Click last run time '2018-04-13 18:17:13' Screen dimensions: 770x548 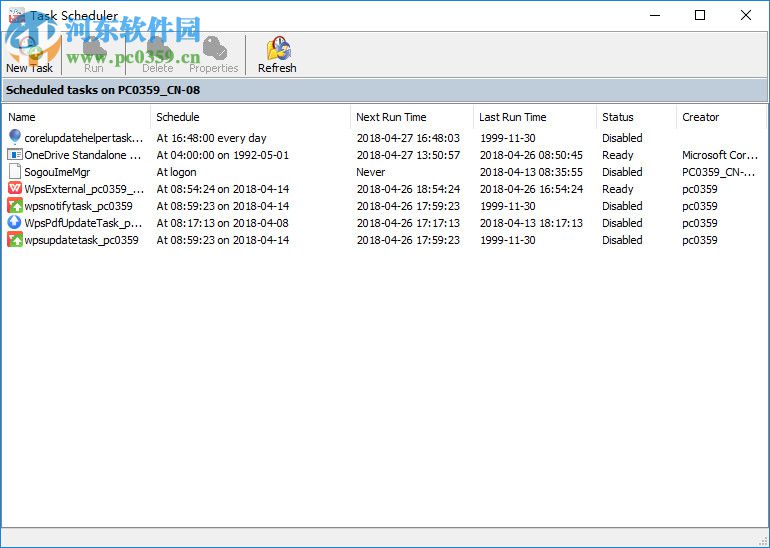coord(531,223)
